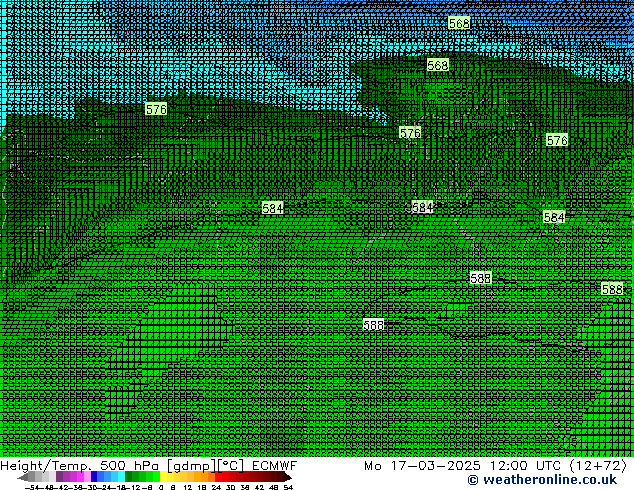634x490 pixels.
Task: Click the positive '24' value on the legend scale
Action: (x=216, y=487)
